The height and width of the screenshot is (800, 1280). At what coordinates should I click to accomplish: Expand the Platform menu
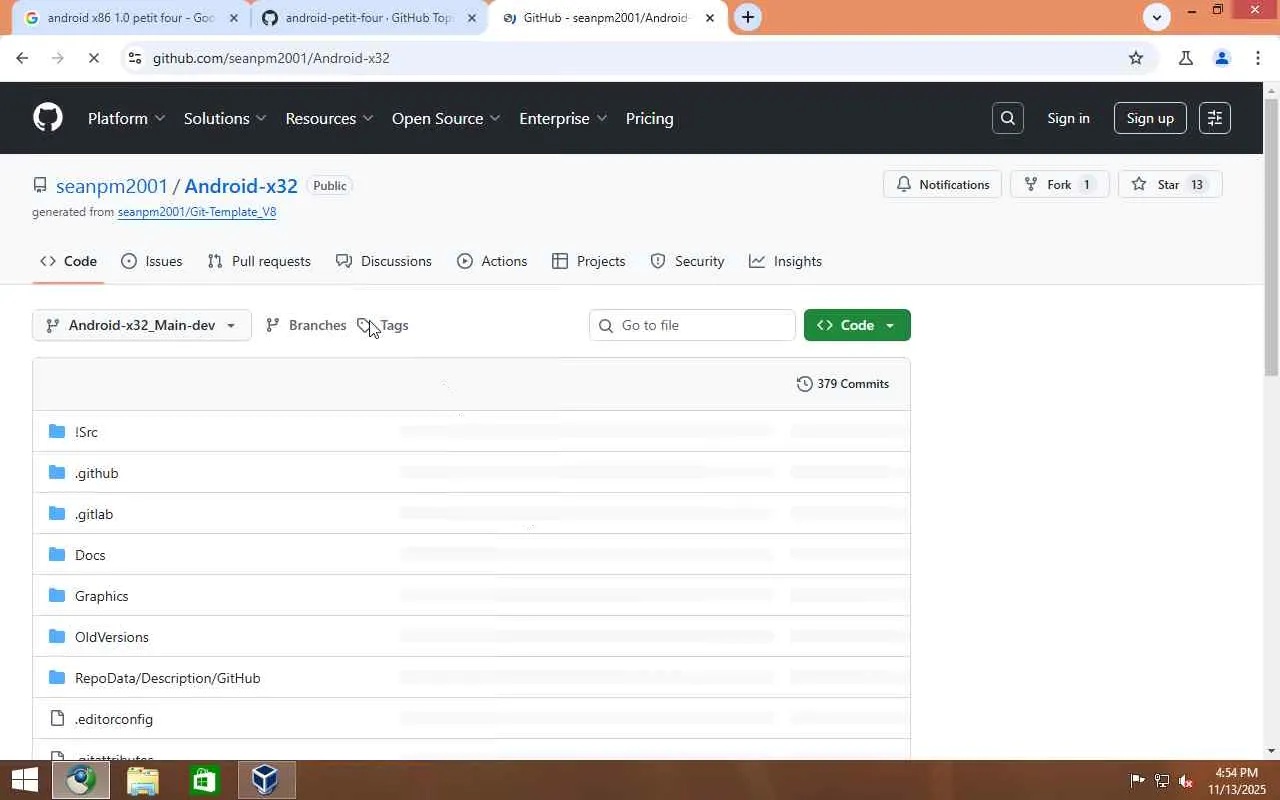[126, 118]
